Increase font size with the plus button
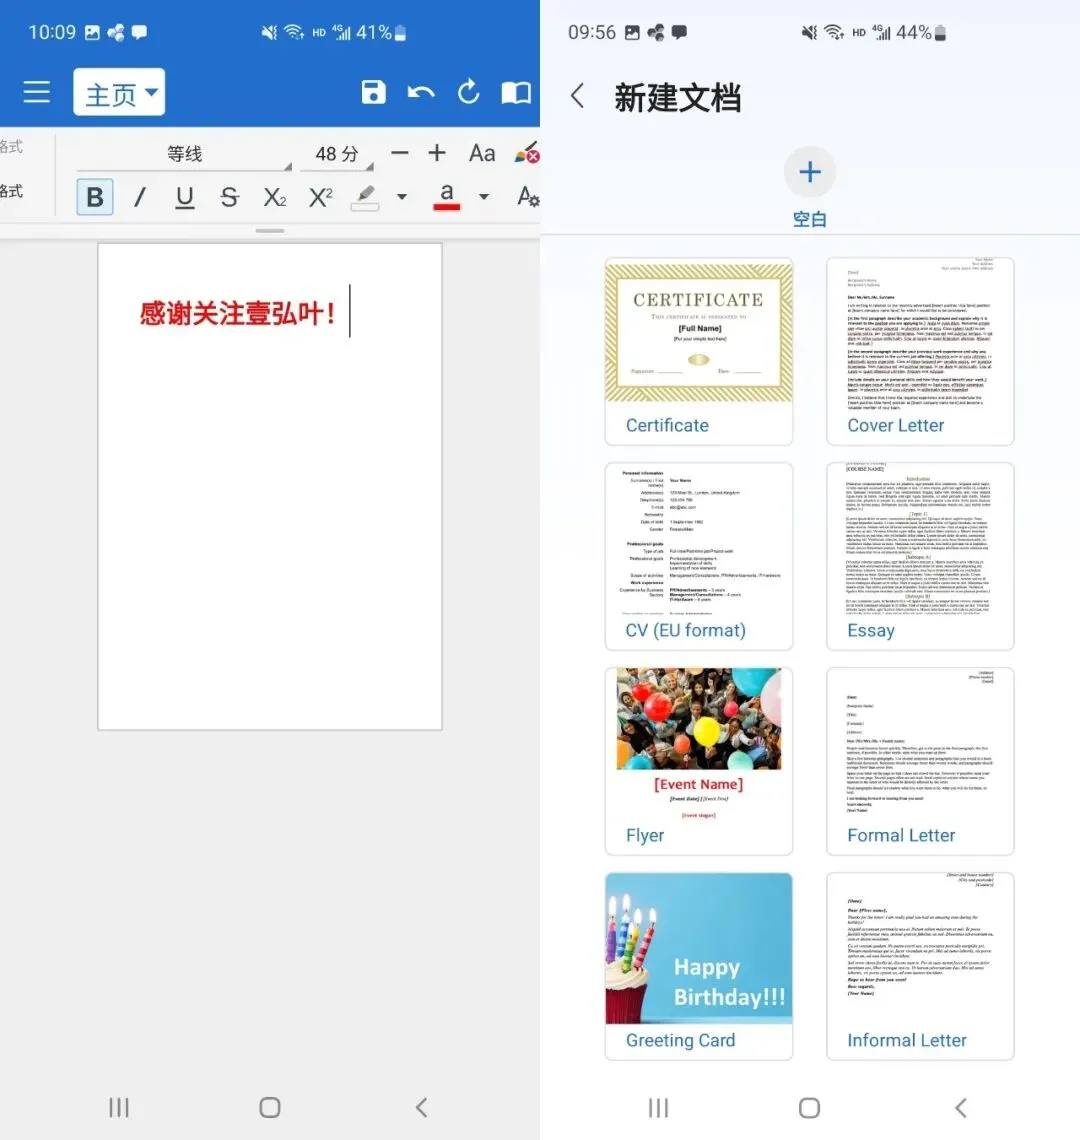 coord(436,153)
